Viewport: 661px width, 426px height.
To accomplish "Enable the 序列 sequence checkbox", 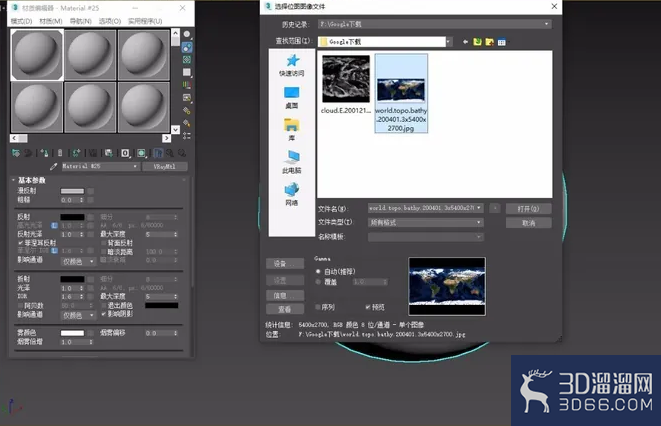I will pos(318,307).
